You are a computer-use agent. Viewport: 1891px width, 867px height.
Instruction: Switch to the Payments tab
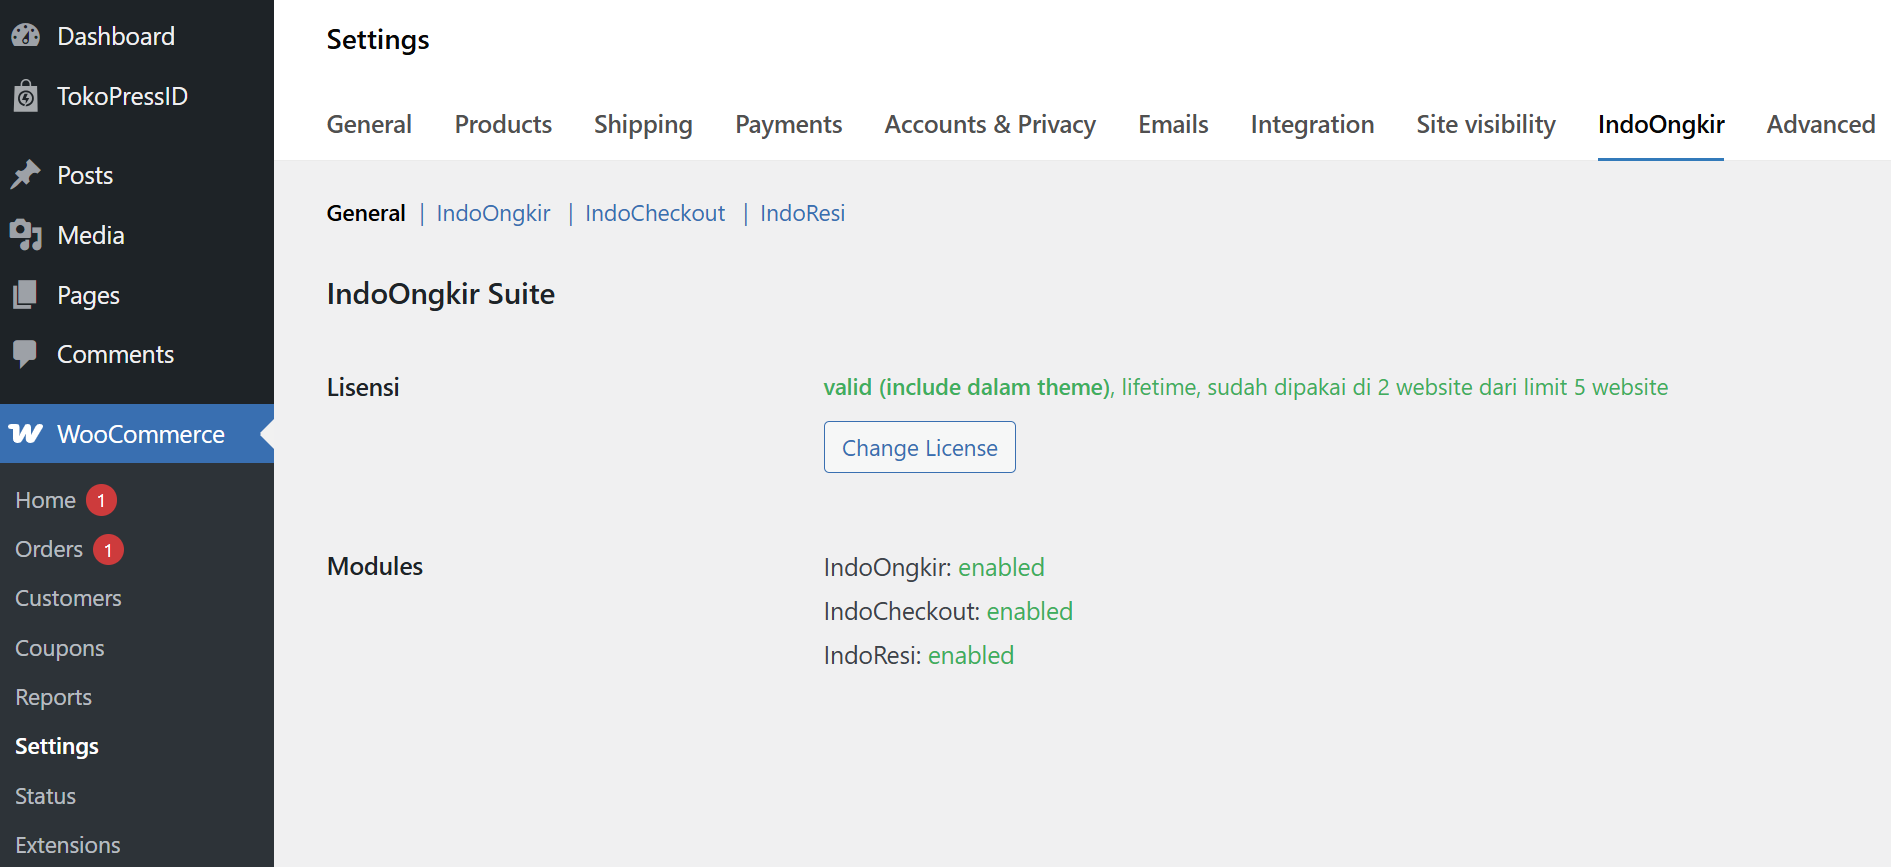(x=789, y=124)
